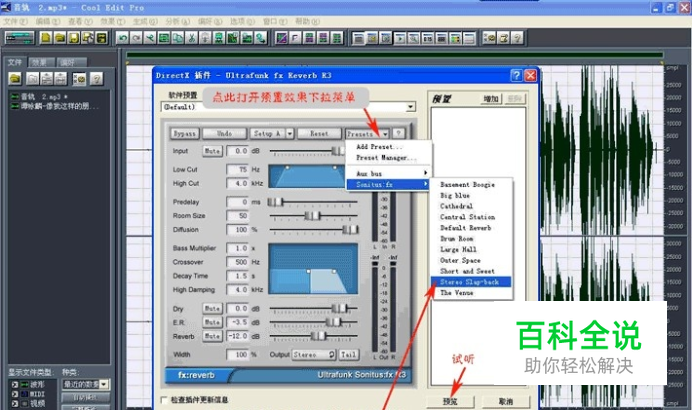Screen dimensions: 692x410
Task: Choose the Cathedral preset
Action: 471,206
